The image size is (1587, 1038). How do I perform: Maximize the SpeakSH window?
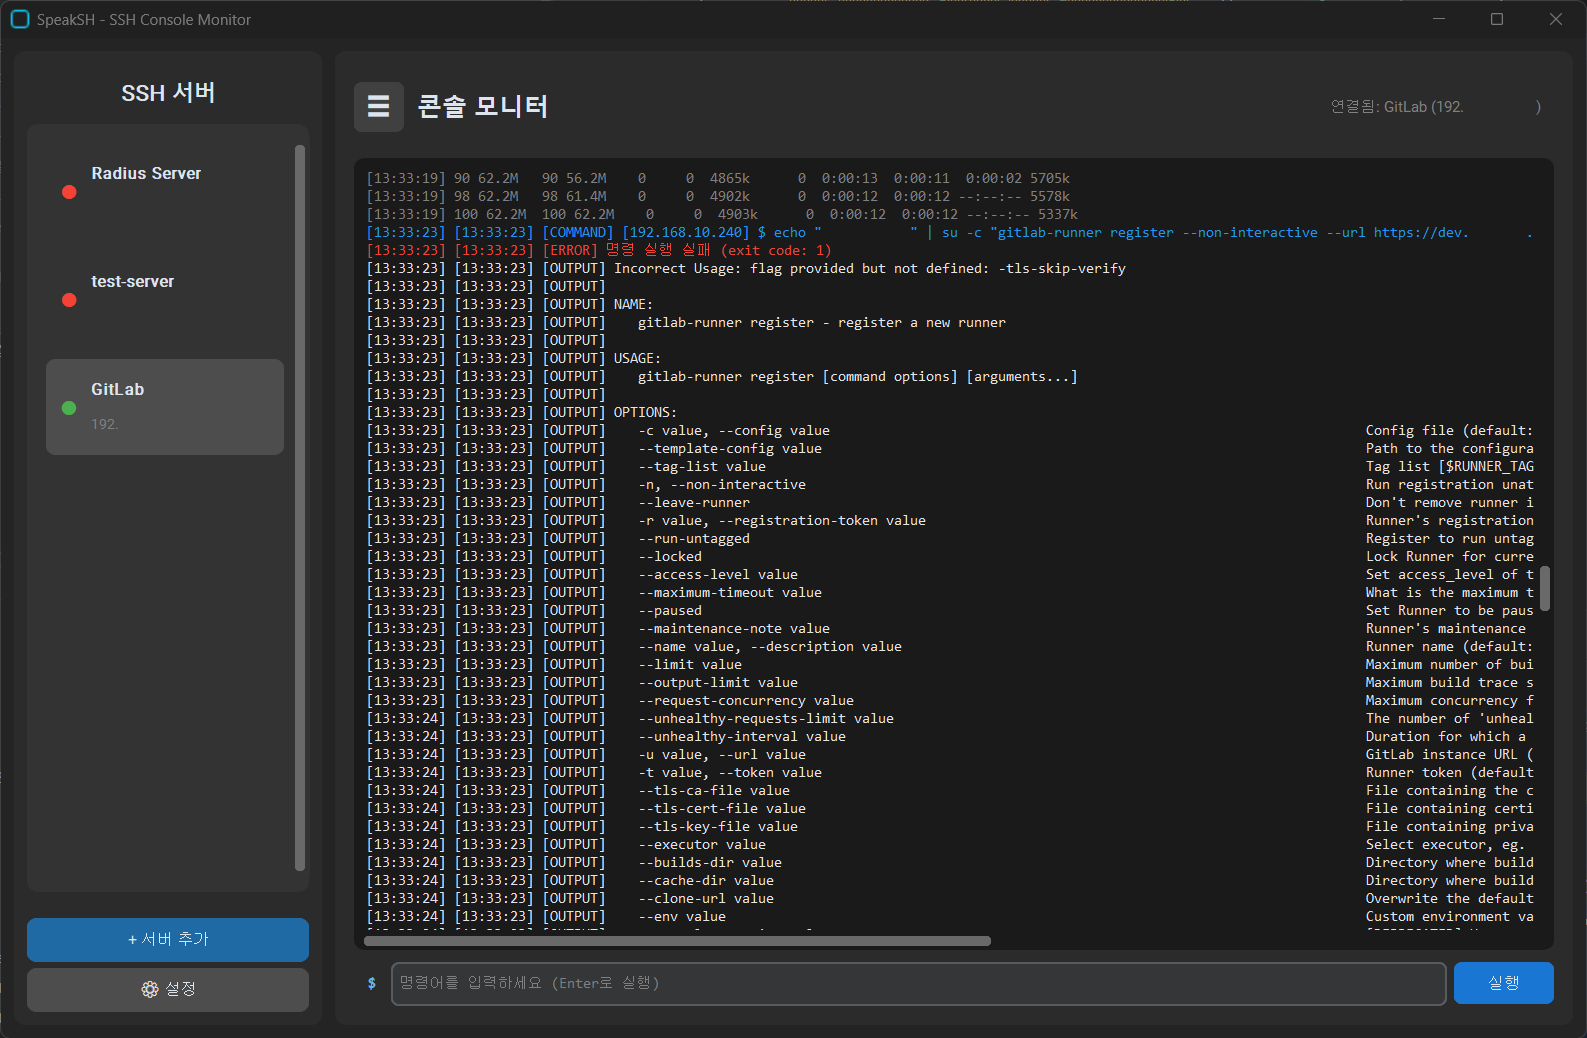(x=1497, y=19)
